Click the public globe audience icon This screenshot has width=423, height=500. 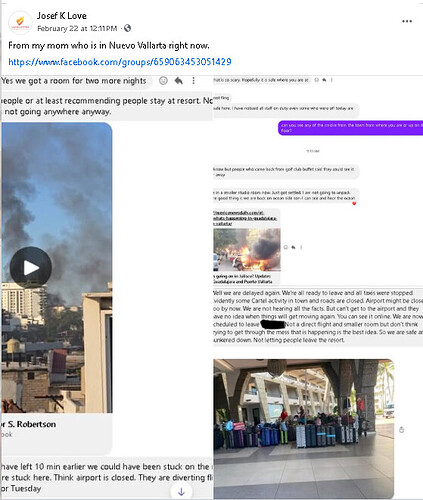click(127, 28)
